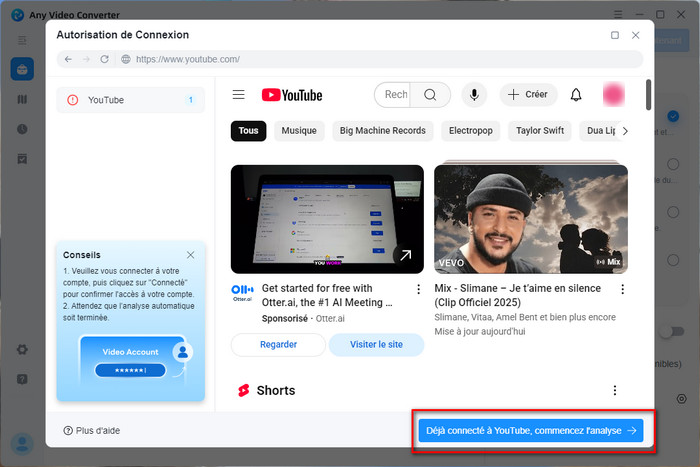
Task: Click the Regarder button
Action: [278, 344]
